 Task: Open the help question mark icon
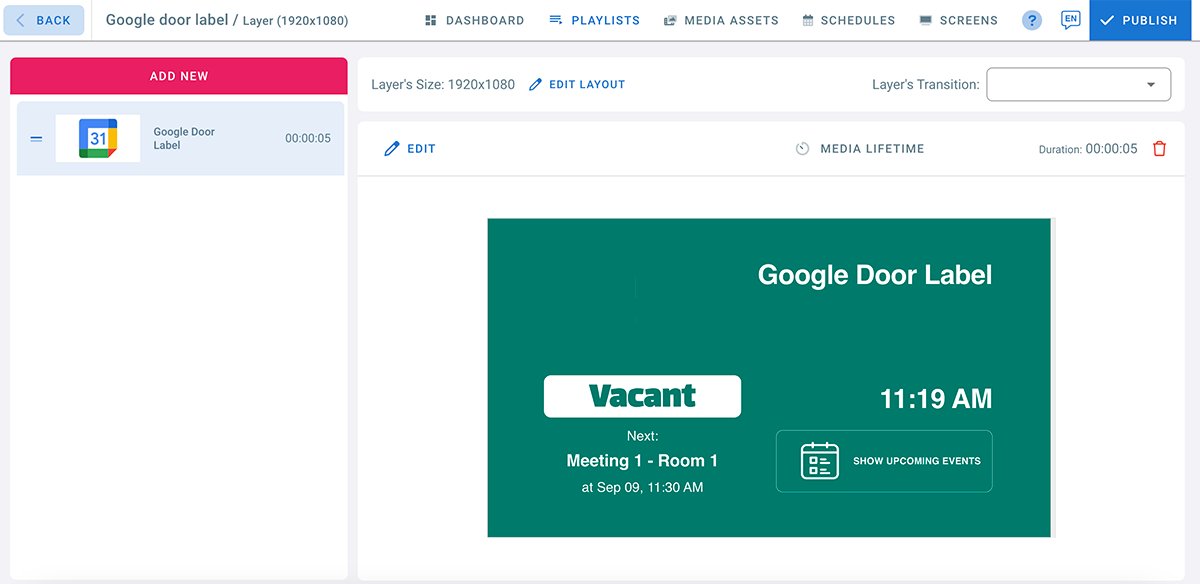1032,20
